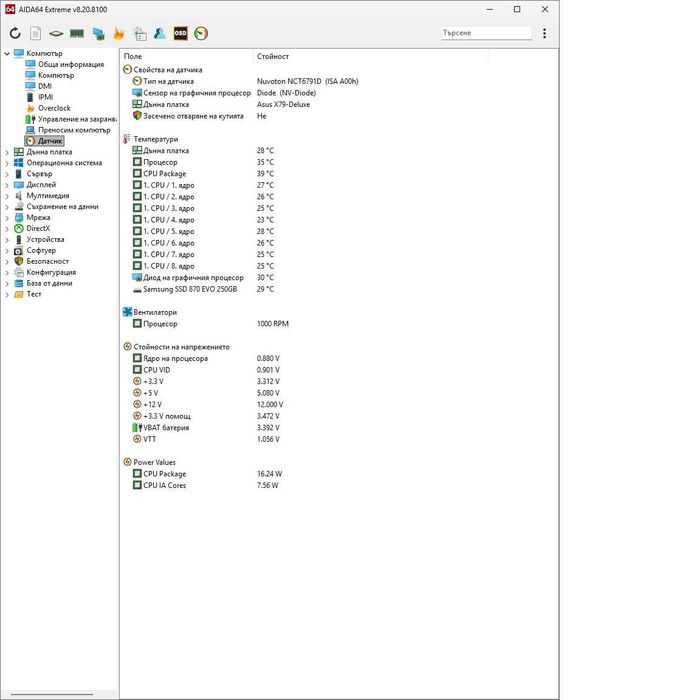Select the DMI tree item
Viewport: 700px width, 700px height.
[x=45, y=86]
